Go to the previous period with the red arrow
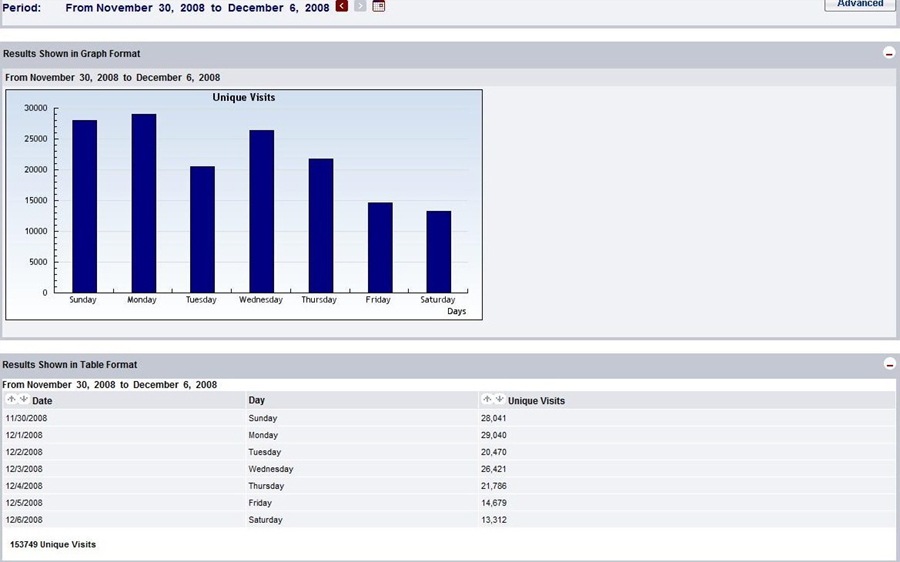900x562 pixels. click(x=342, y=6)
